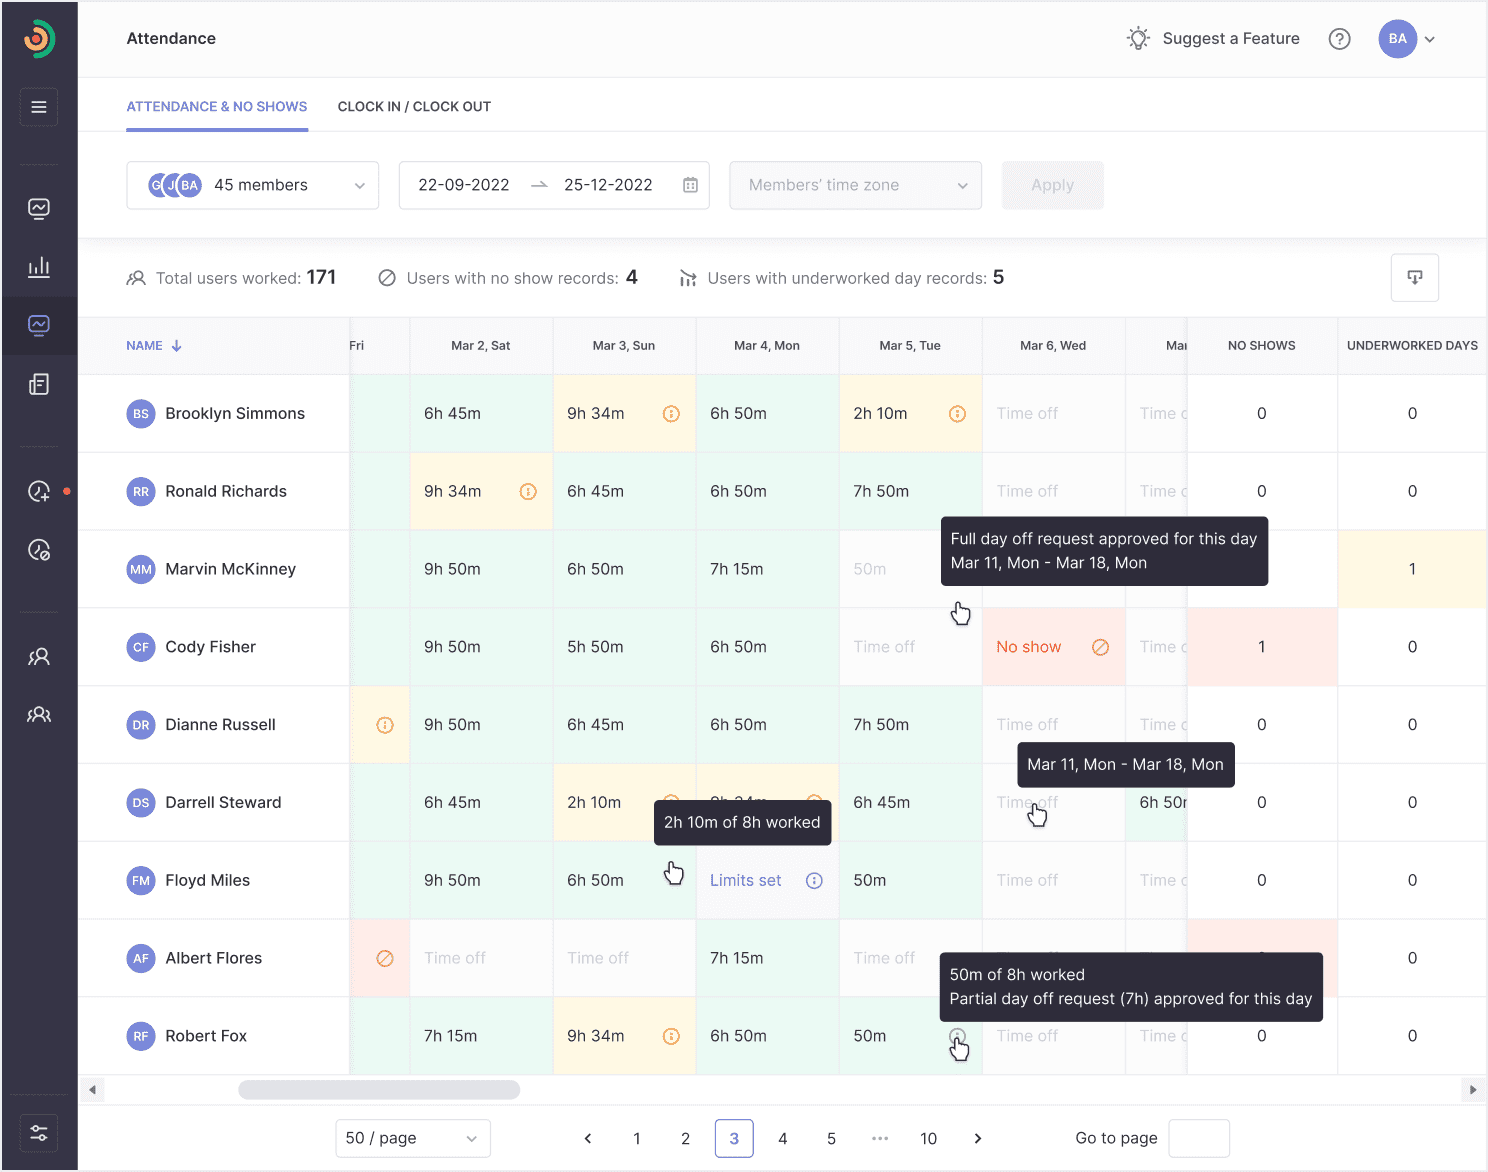
Task: Click the export download icon button
Action: [1414, 278]
